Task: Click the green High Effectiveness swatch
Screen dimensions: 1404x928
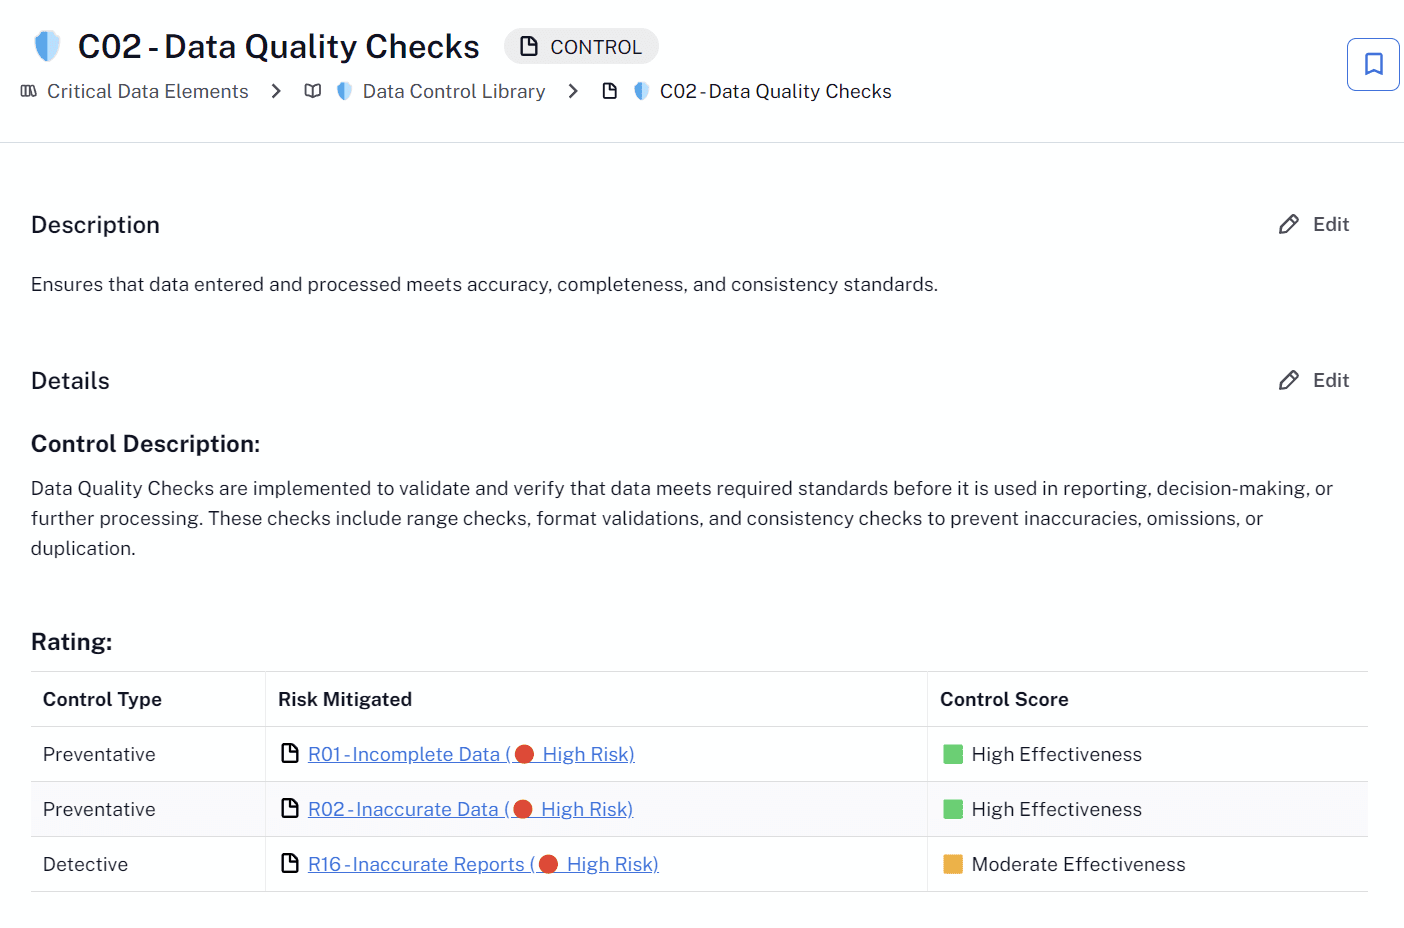Action: (951, 753)
